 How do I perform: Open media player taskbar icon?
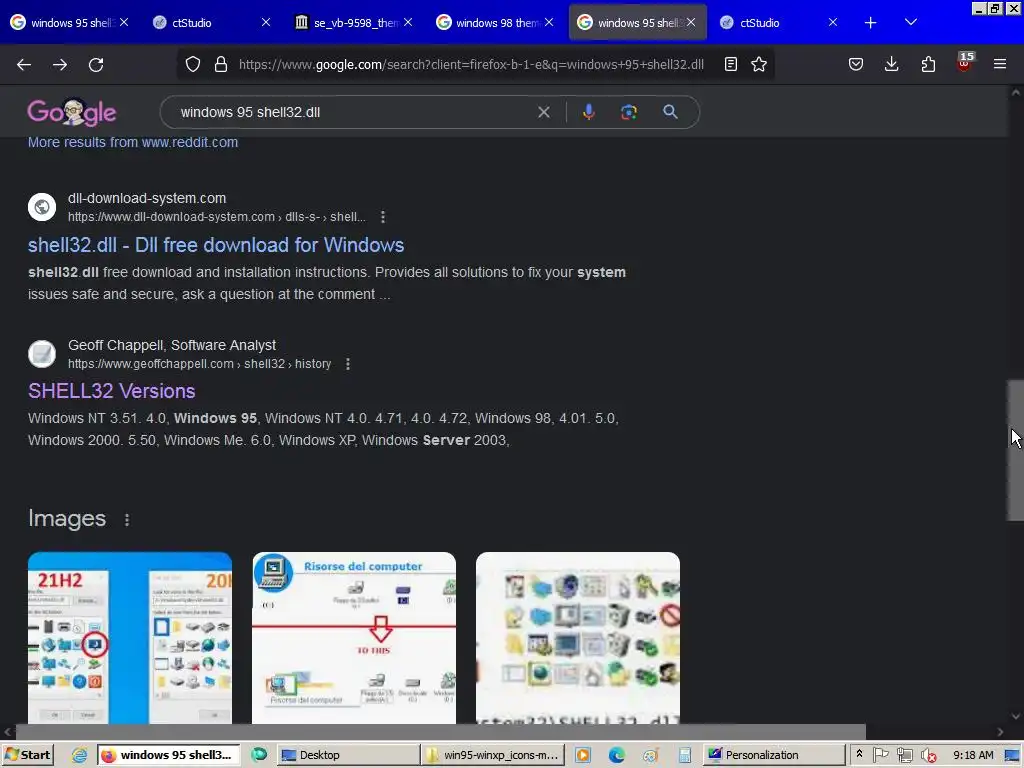583,755
